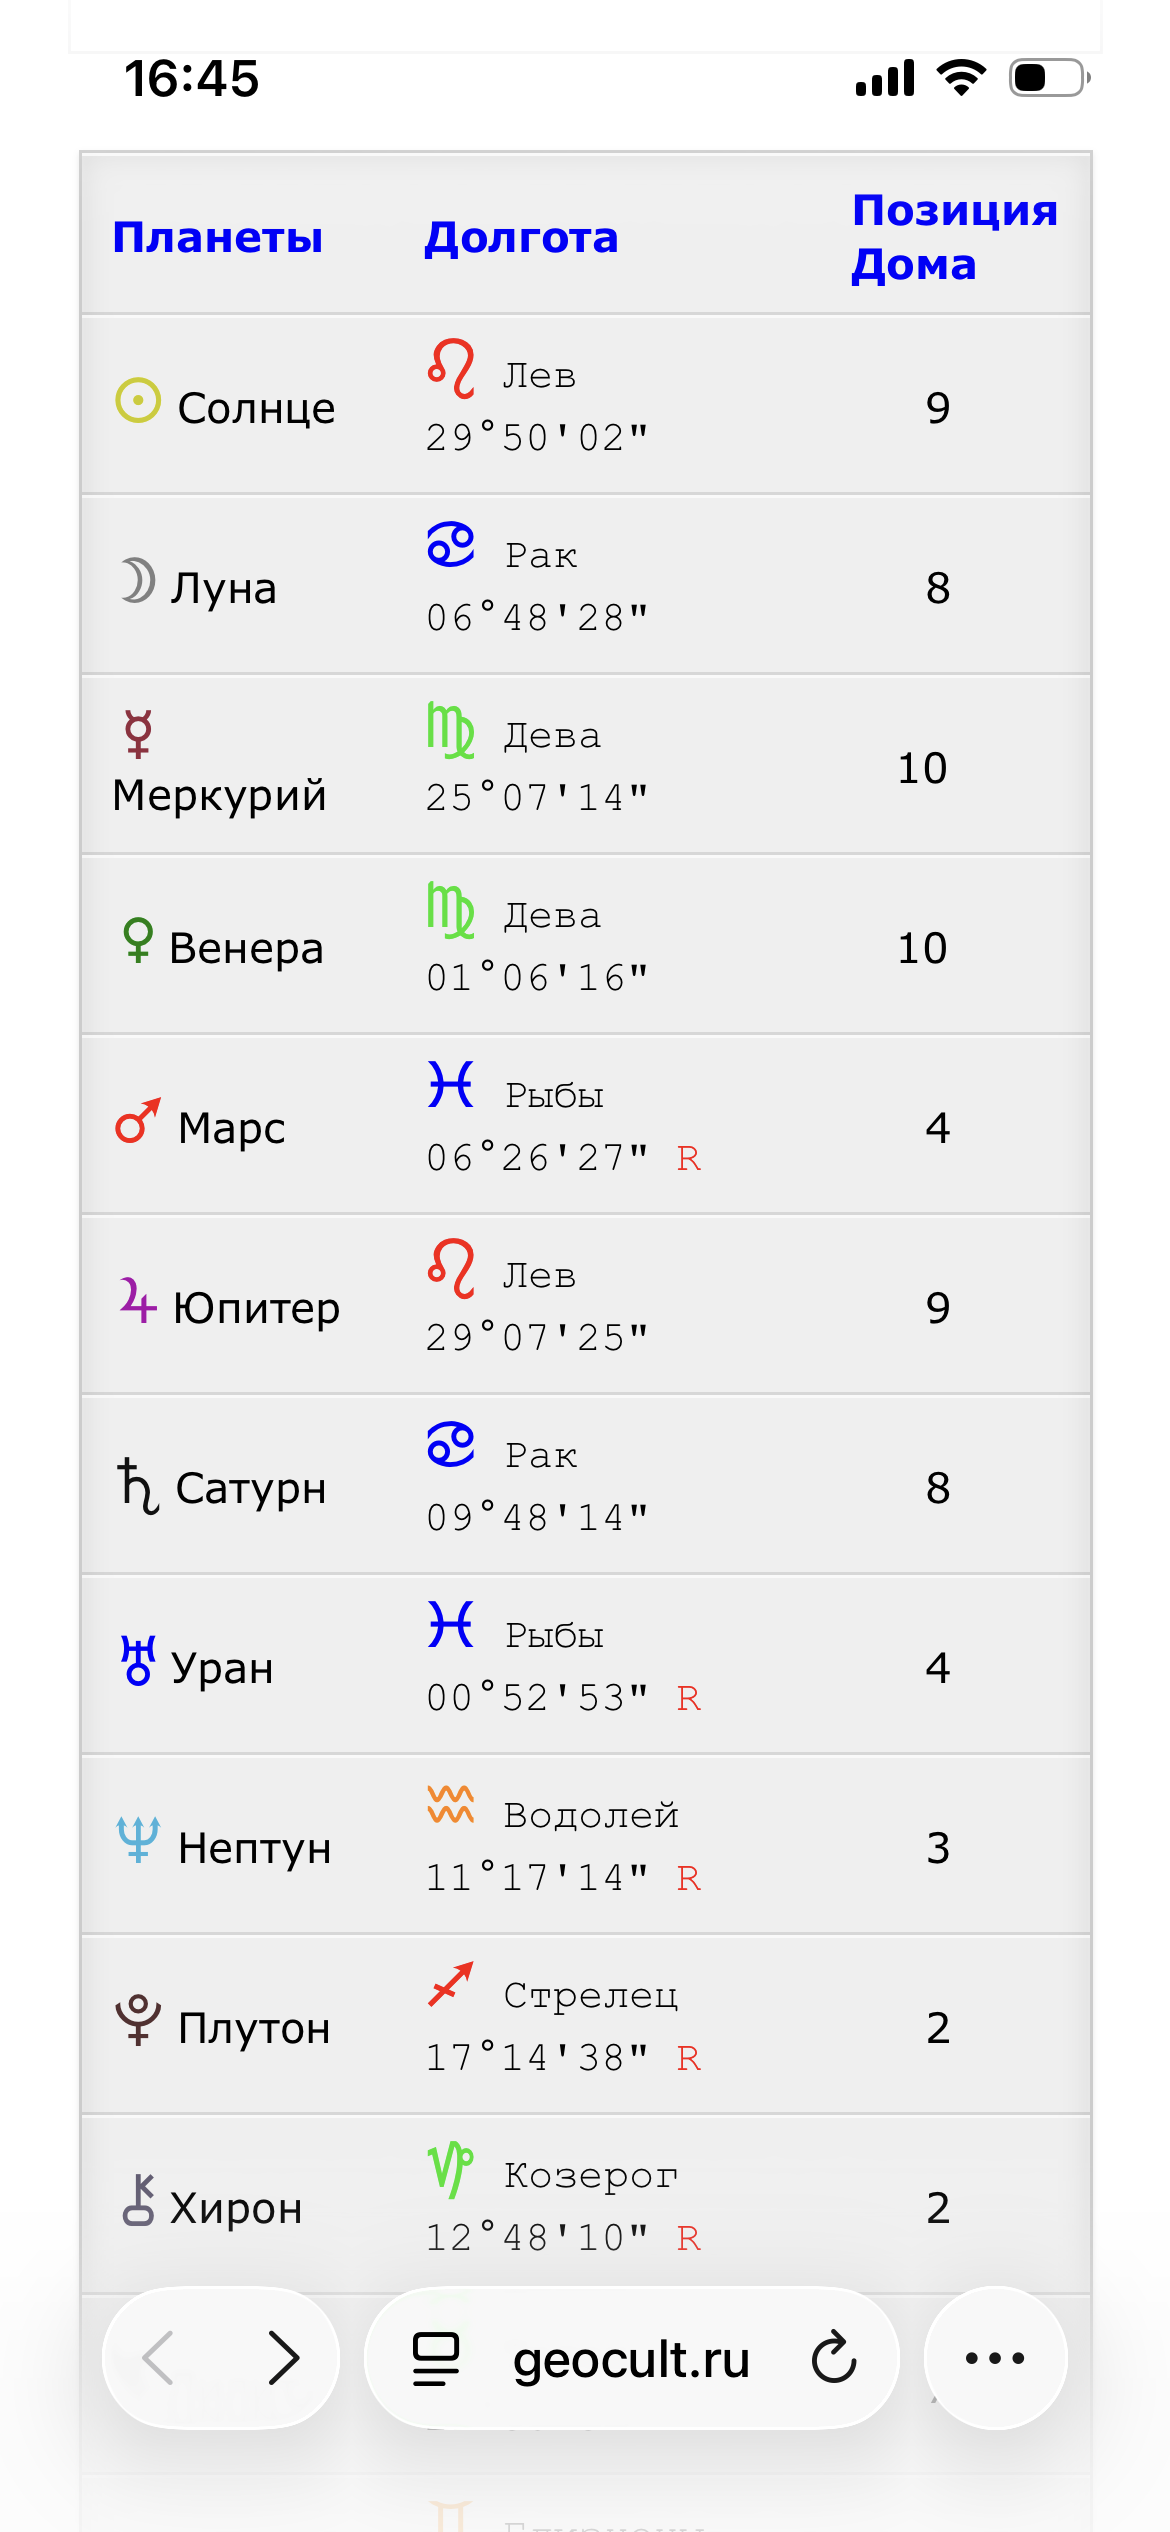Tap the Safari forward arrow button

coord(284,2358)
